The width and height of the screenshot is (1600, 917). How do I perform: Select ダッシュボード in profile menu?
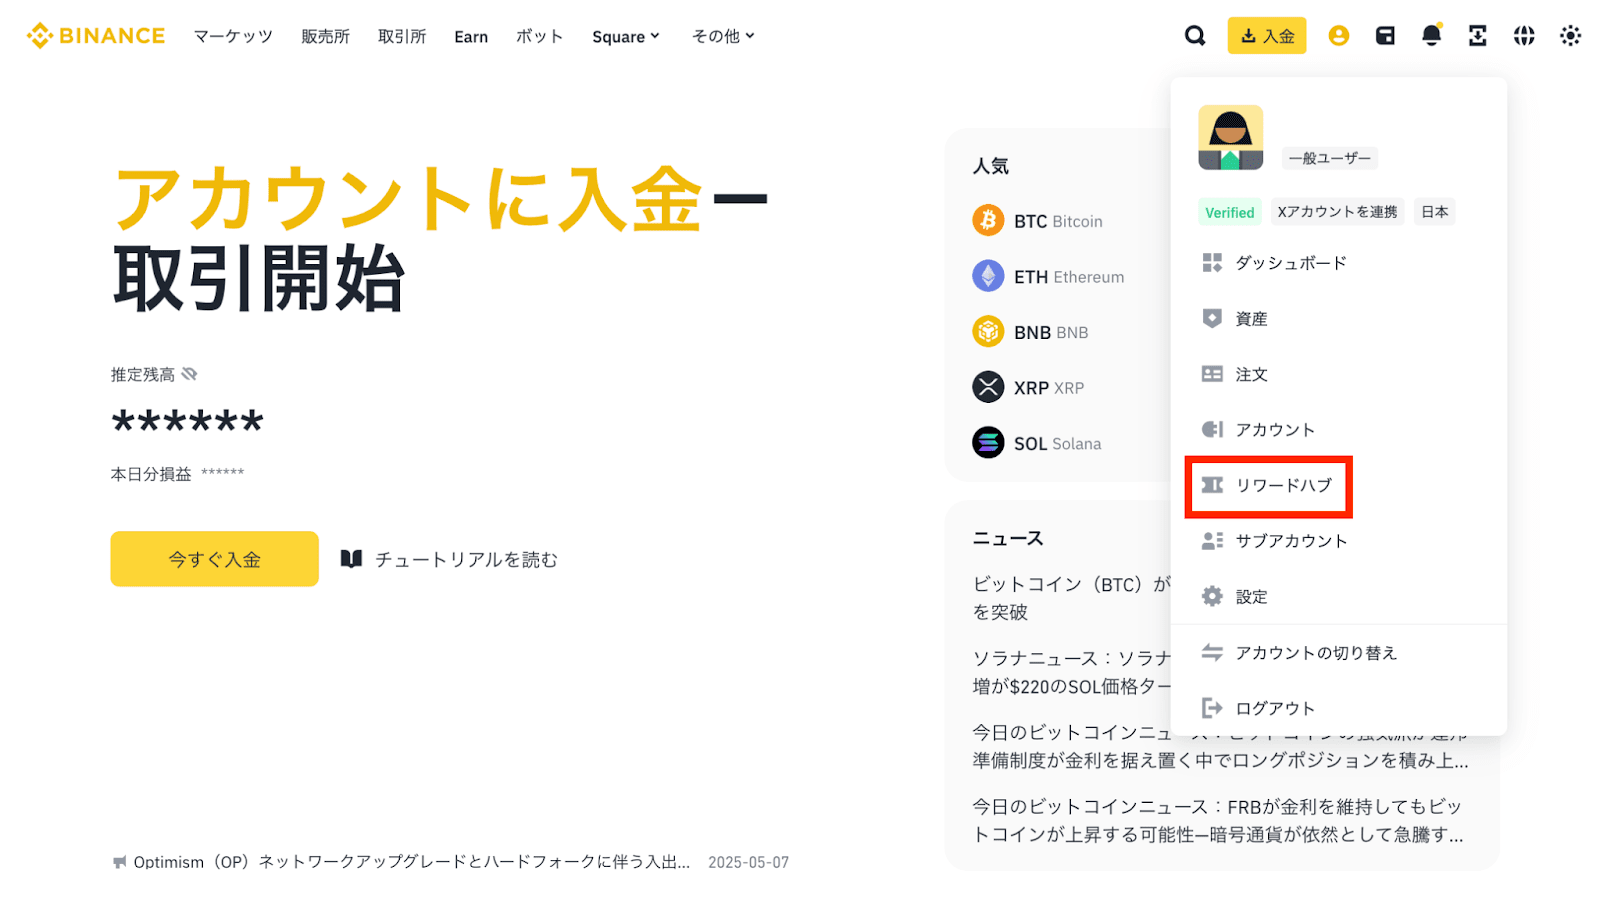1339,263
